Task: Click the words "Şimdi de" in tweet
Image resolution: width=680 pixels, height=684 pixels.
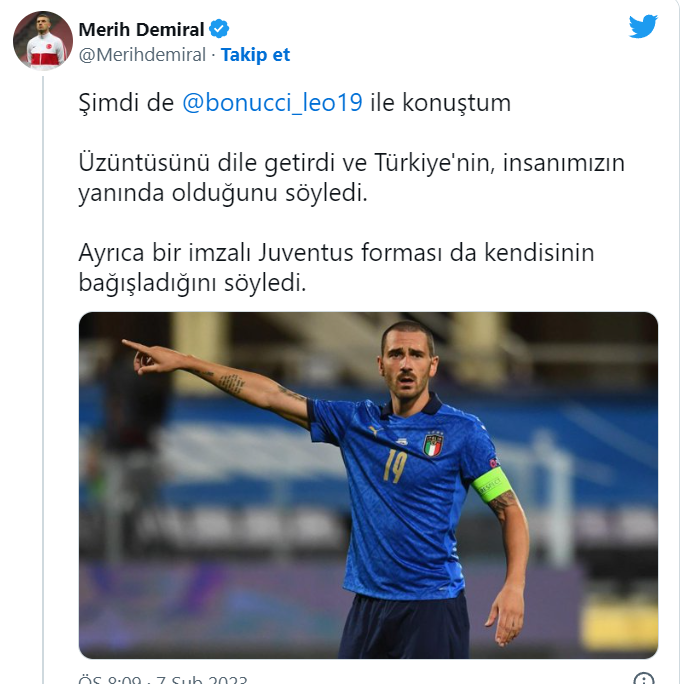Action: (x=126, y=104)
